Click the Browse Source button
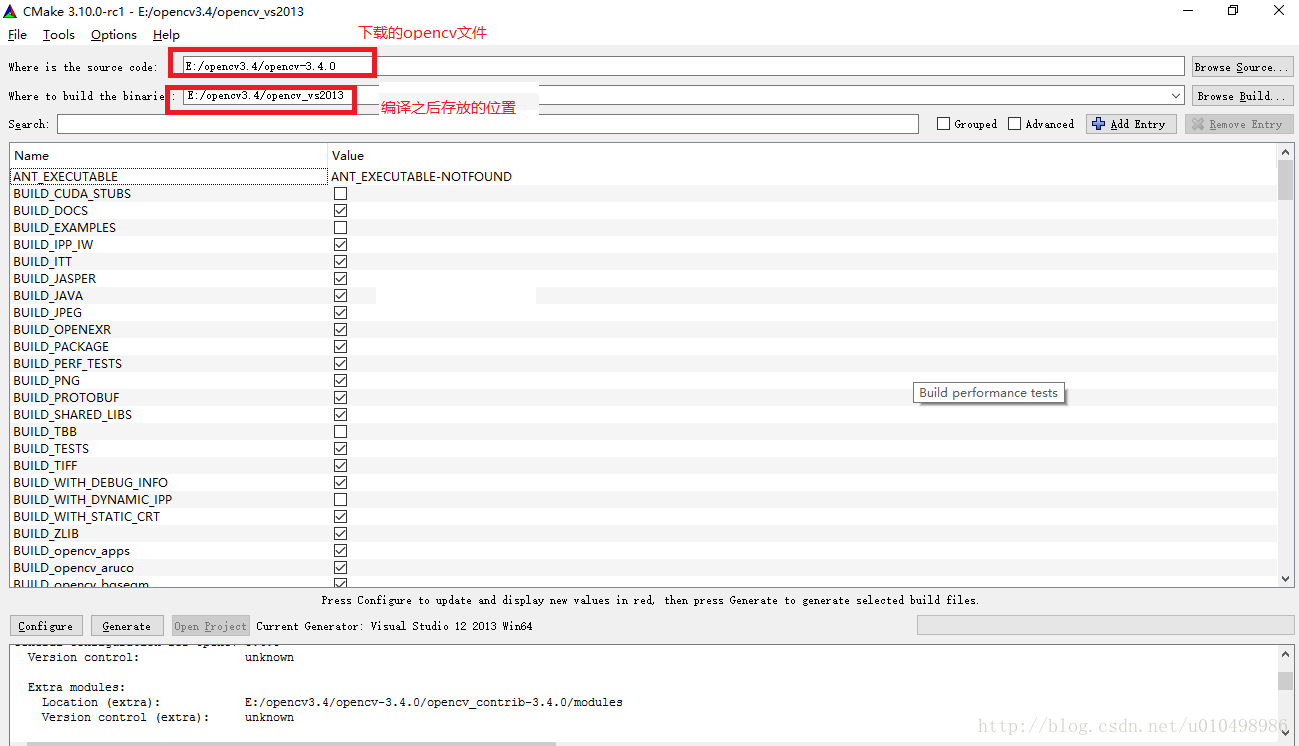The image size is (1299, 746). point(1243,67)
